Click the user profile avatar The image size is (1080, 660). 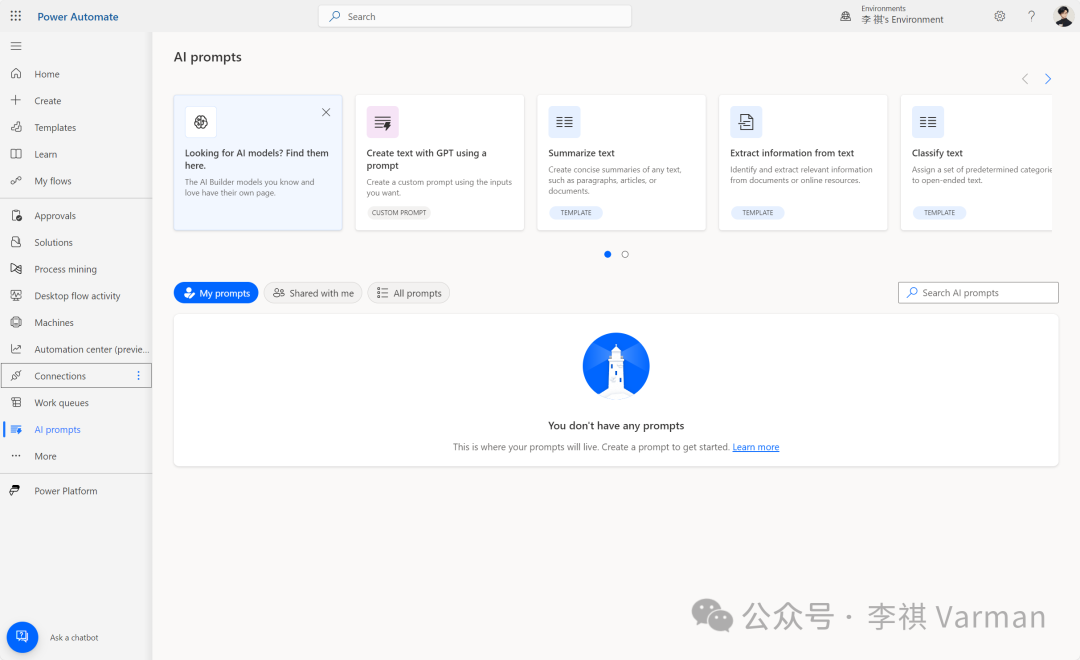[x=1063, y=16]
